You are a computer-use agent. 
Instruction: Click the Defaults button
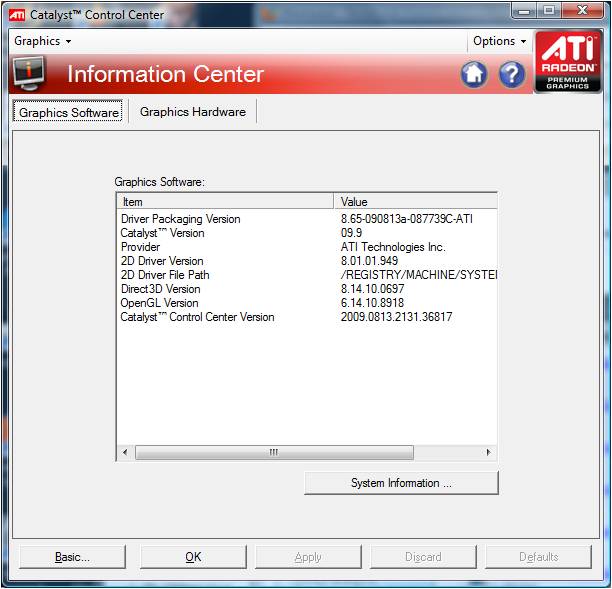point(538,557)
